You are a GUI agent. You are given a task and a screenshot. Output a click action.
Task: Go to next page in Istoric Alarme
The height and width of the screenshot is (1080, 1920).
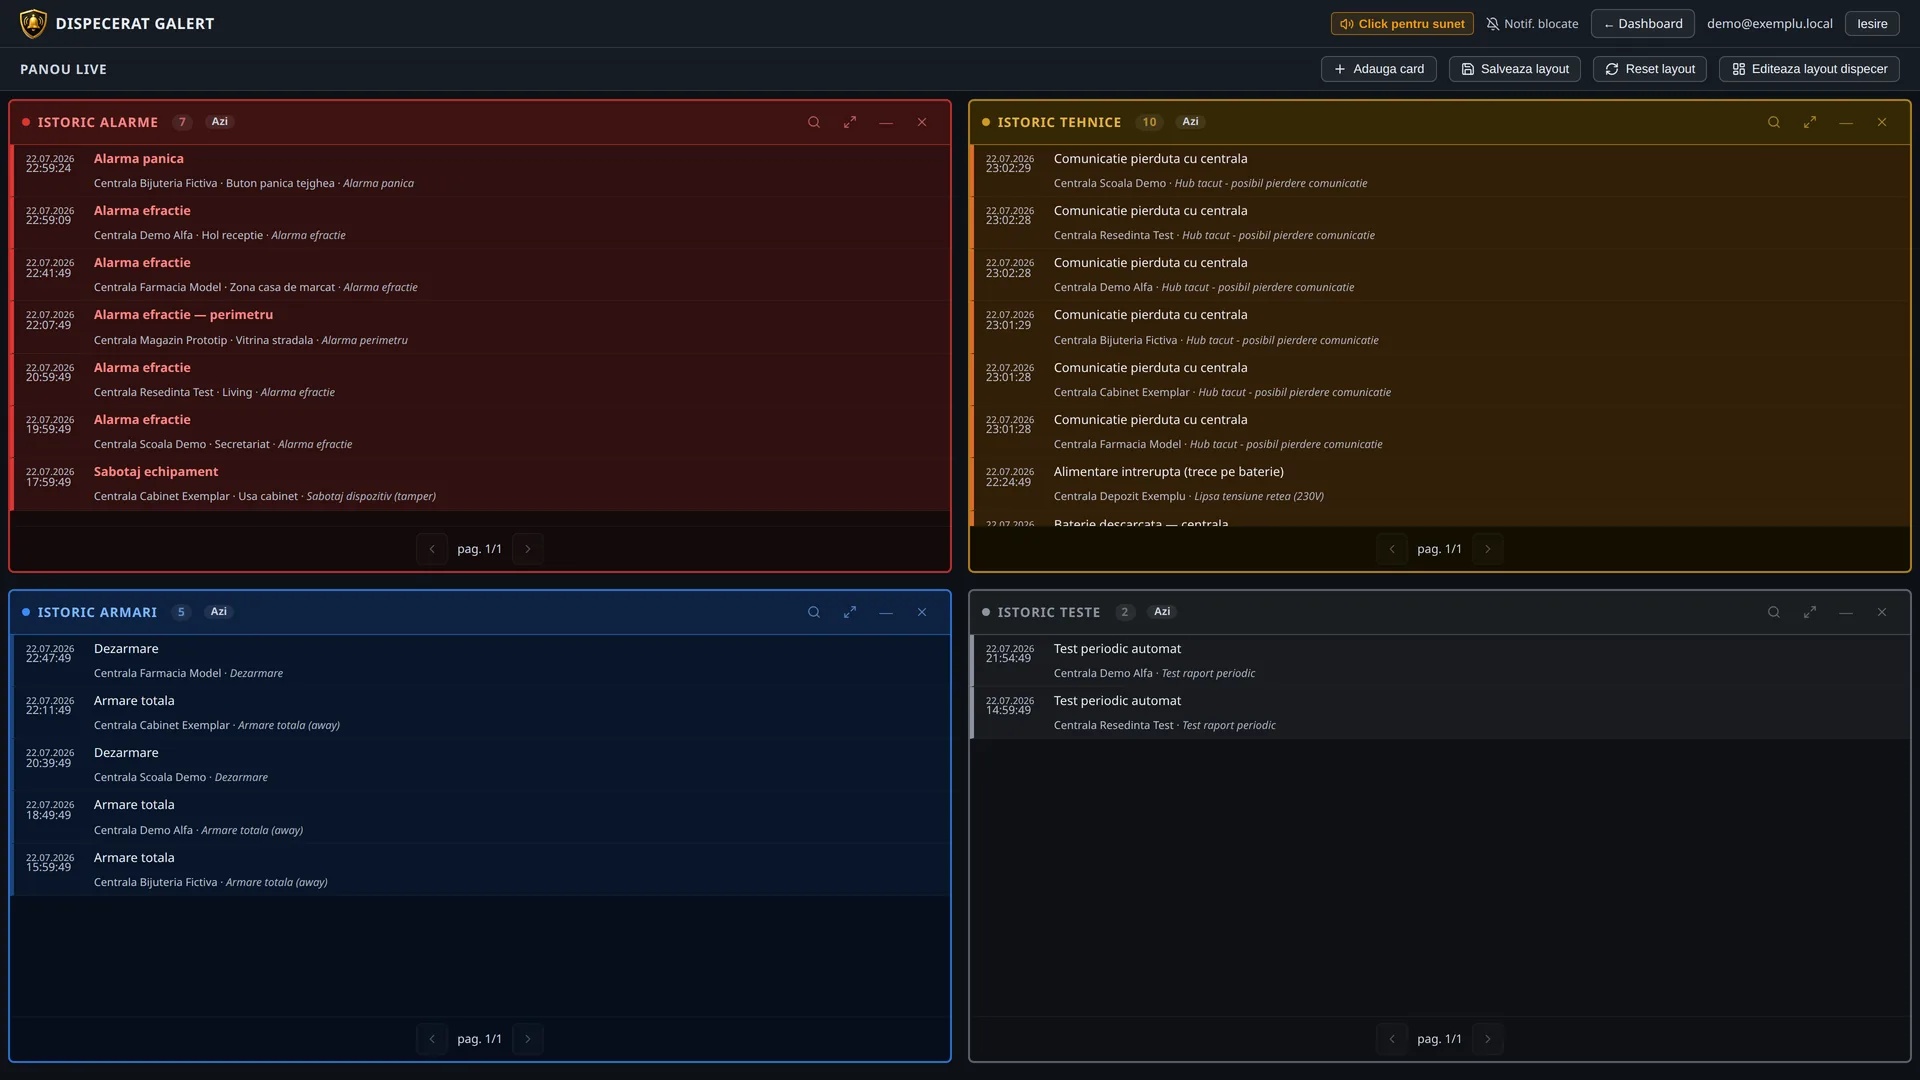528,549
